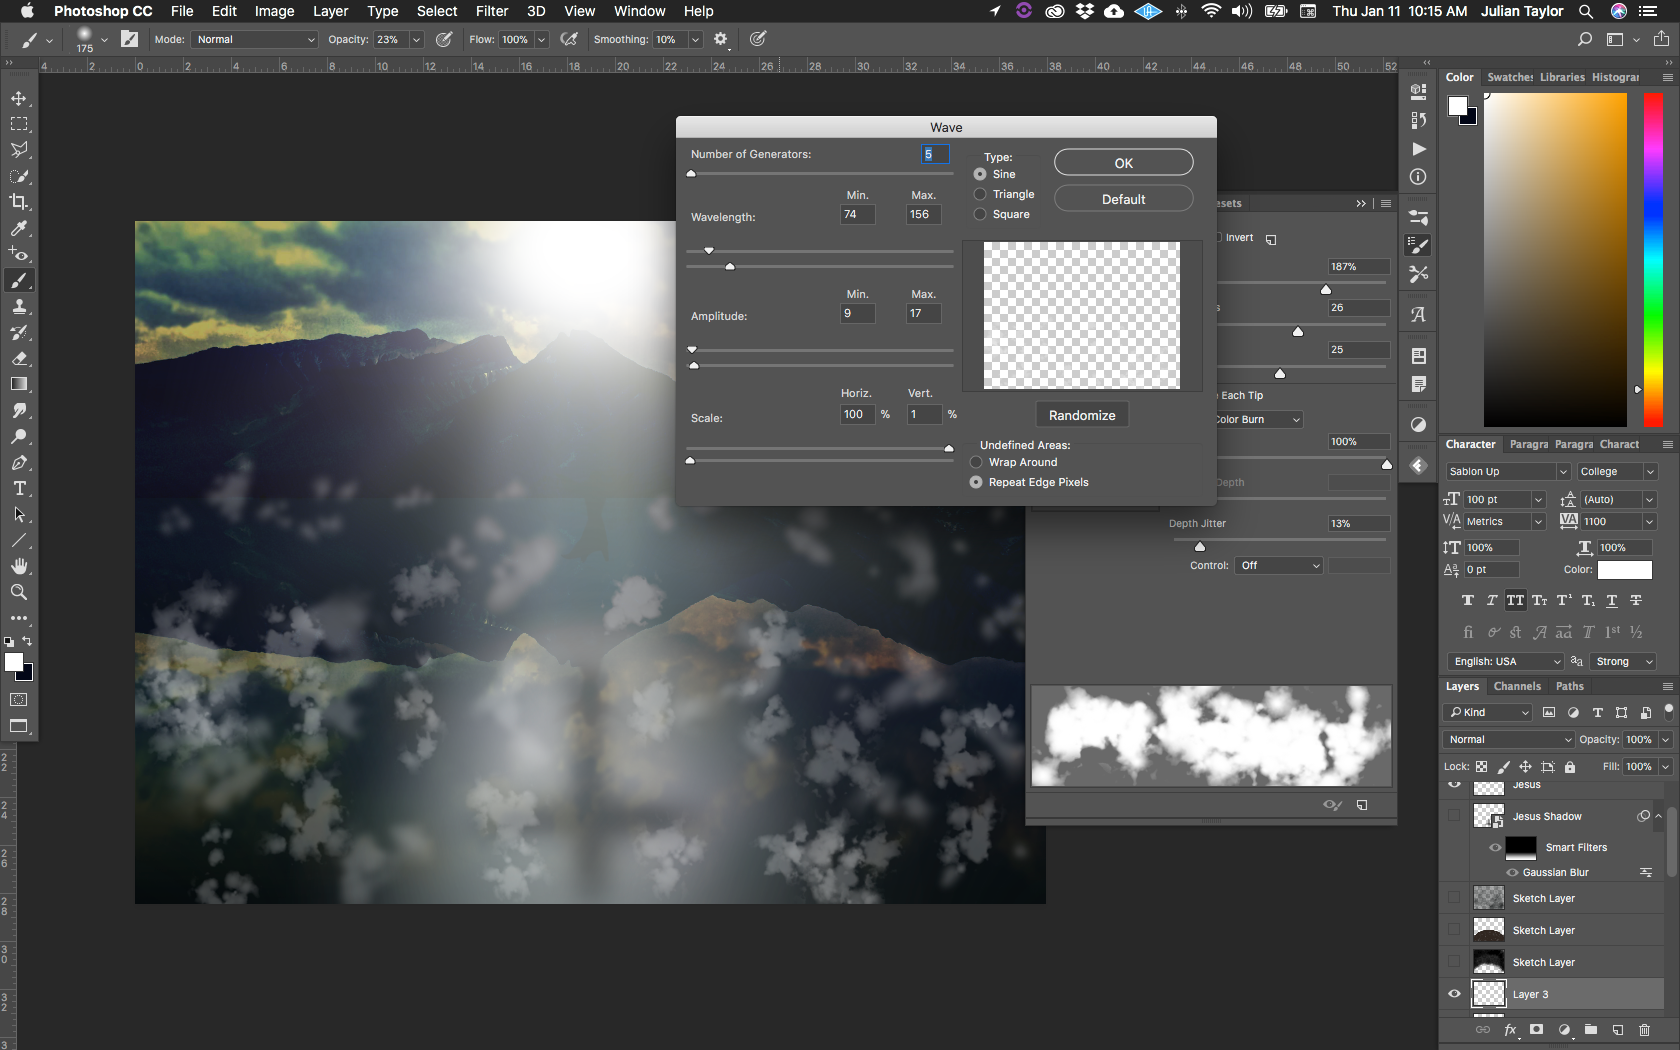Select the Move tool
The height and width of the screenshot is (1050, 1680).
pyautogui.click(x=19, y=98)
